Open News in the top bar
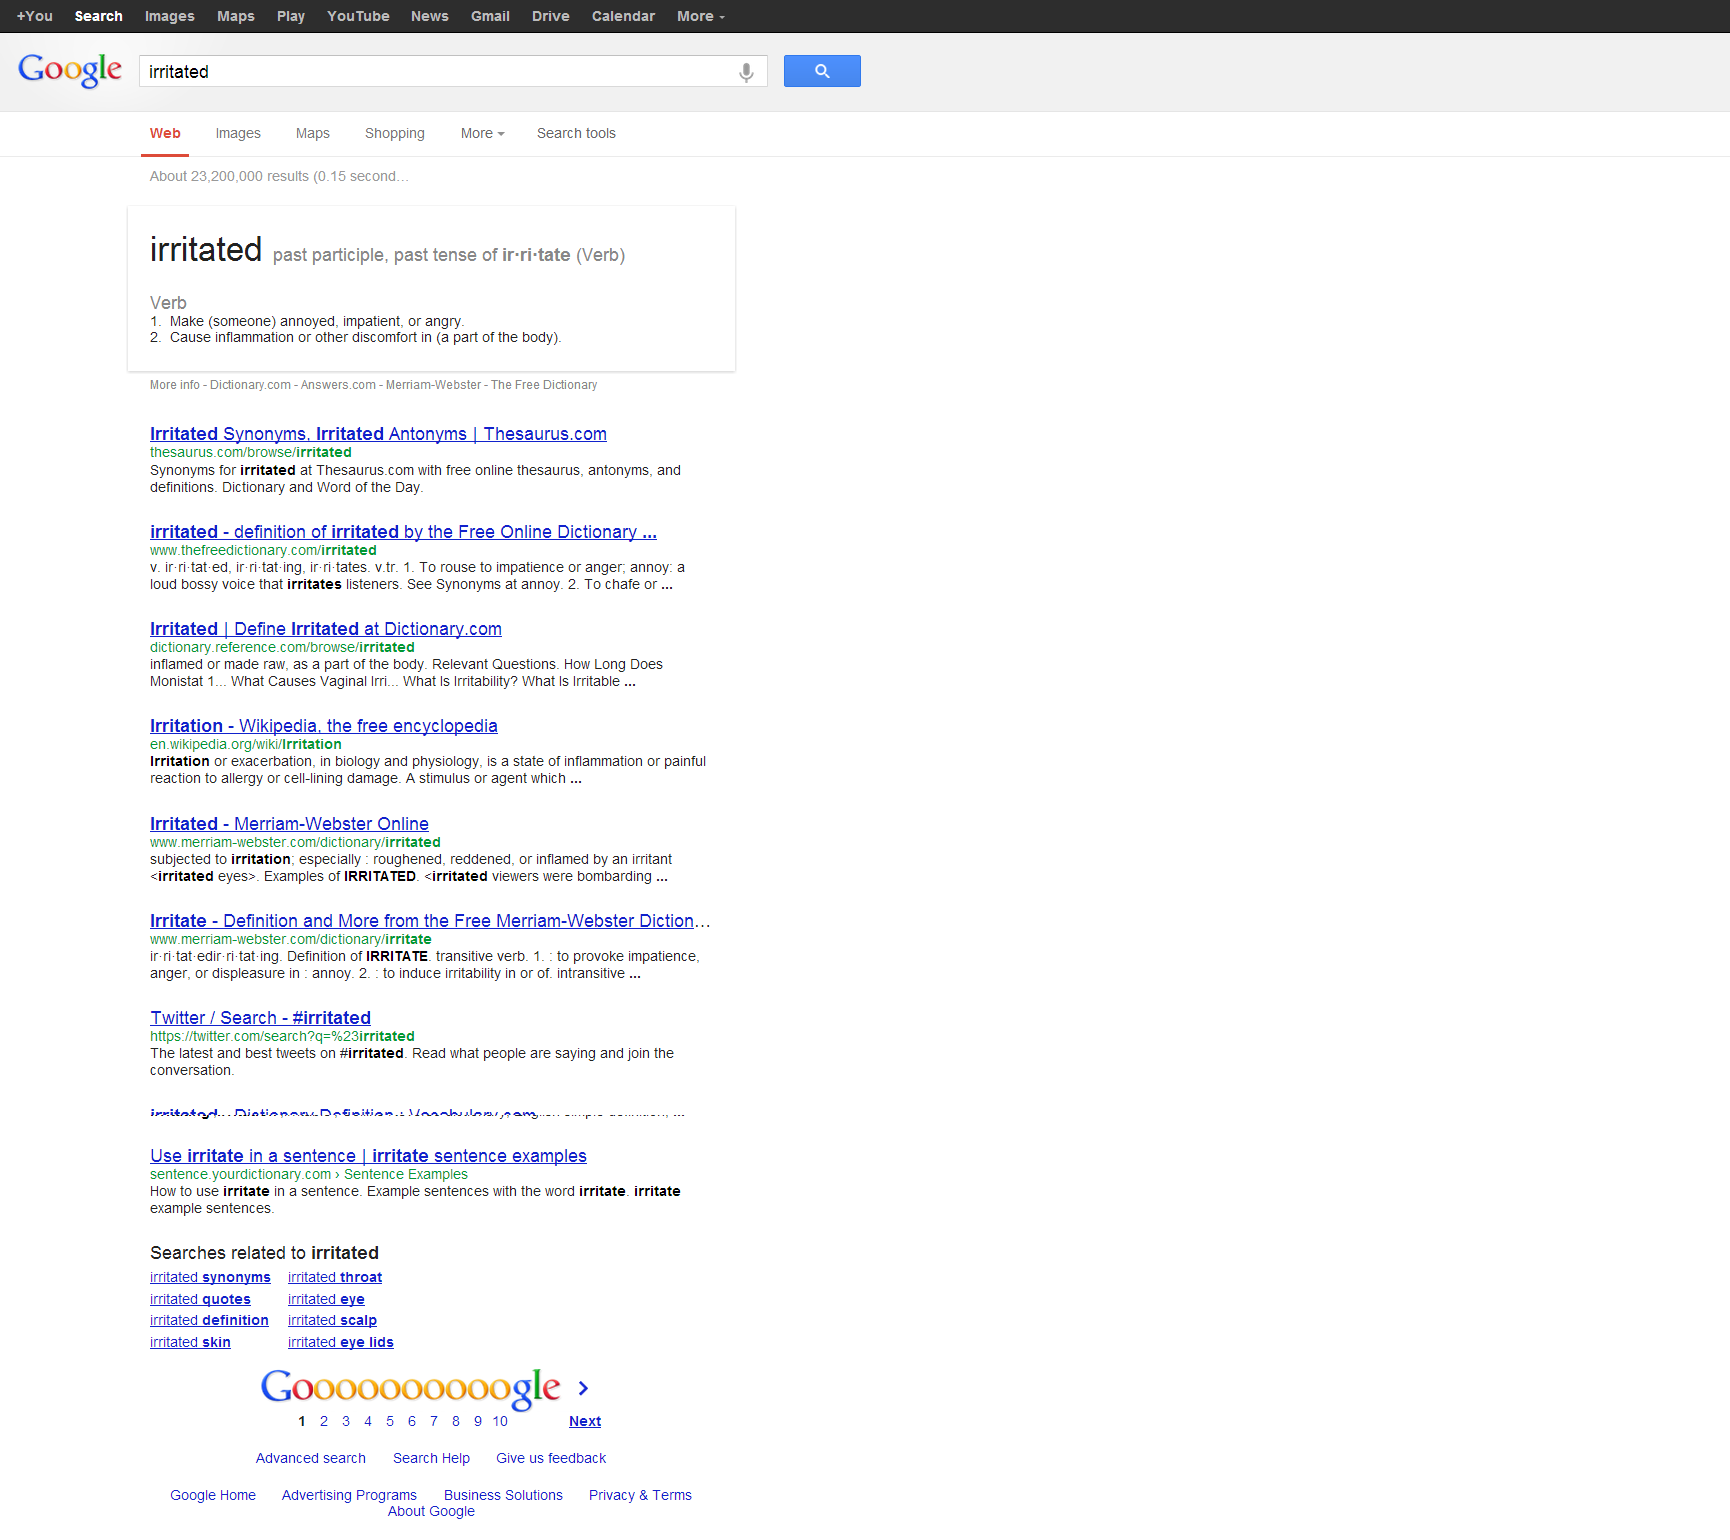 point(429,16)
